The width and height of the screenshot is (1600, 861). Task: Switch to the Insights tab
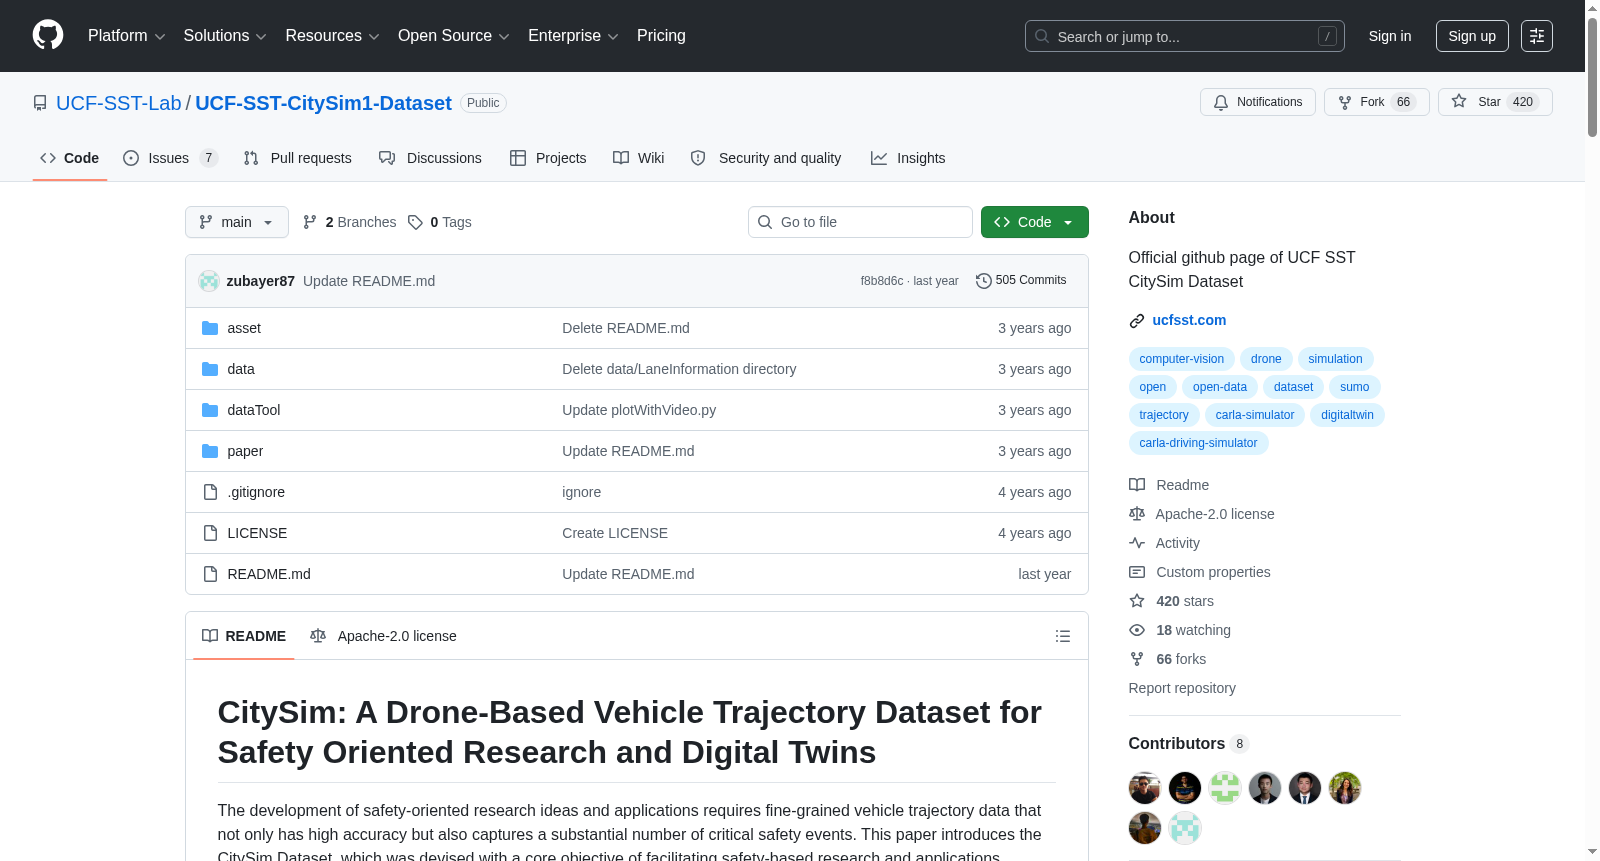click(x=908, y=158)
